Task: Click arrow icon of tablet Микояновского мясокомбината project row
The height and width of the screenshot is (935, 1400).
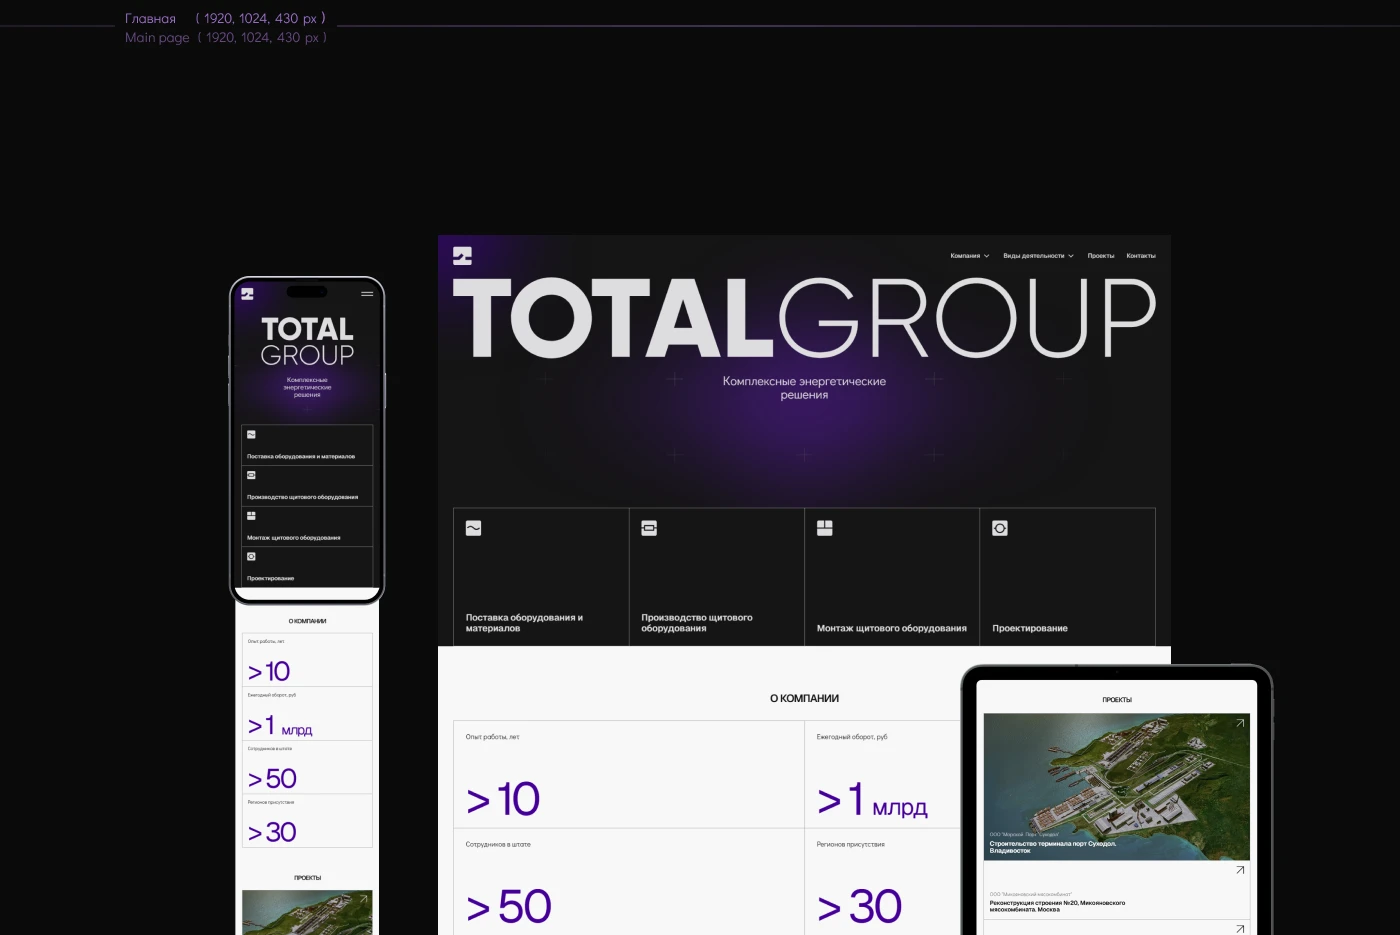Action: point(1240,870)
